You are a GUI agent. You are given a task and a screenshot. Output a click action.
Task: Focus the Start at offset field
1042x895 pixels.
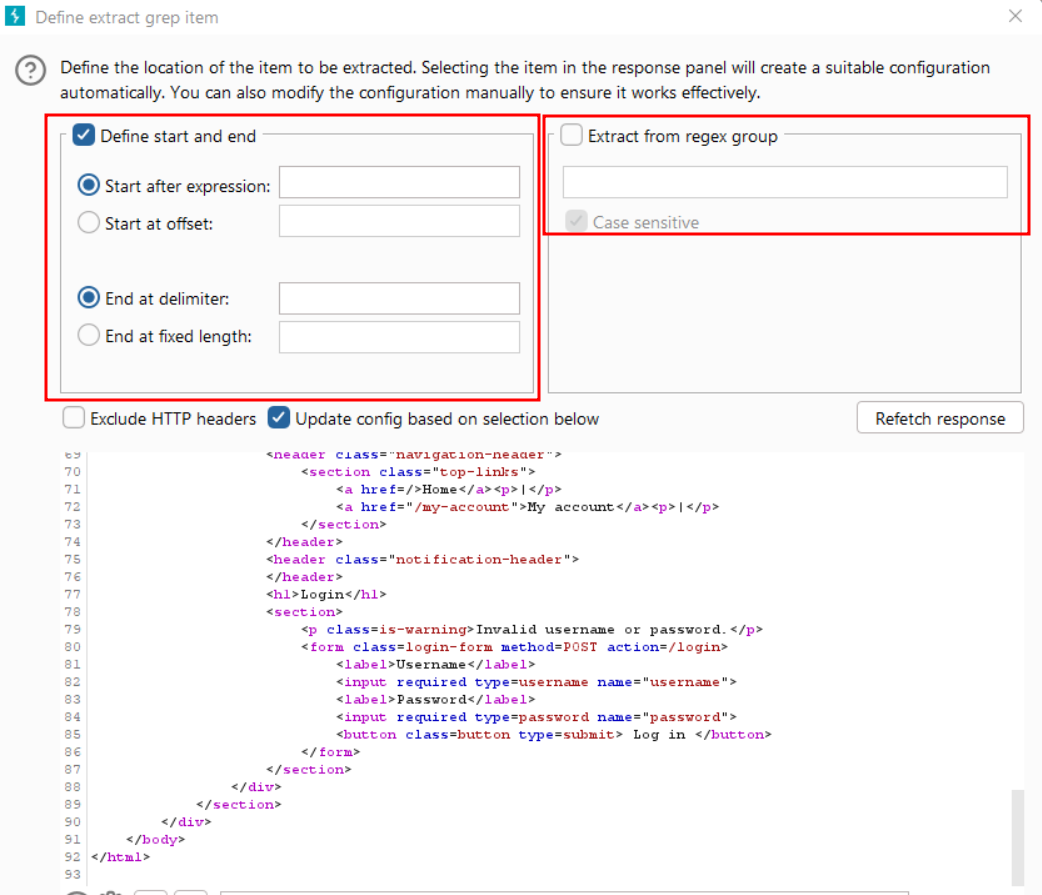399,221
